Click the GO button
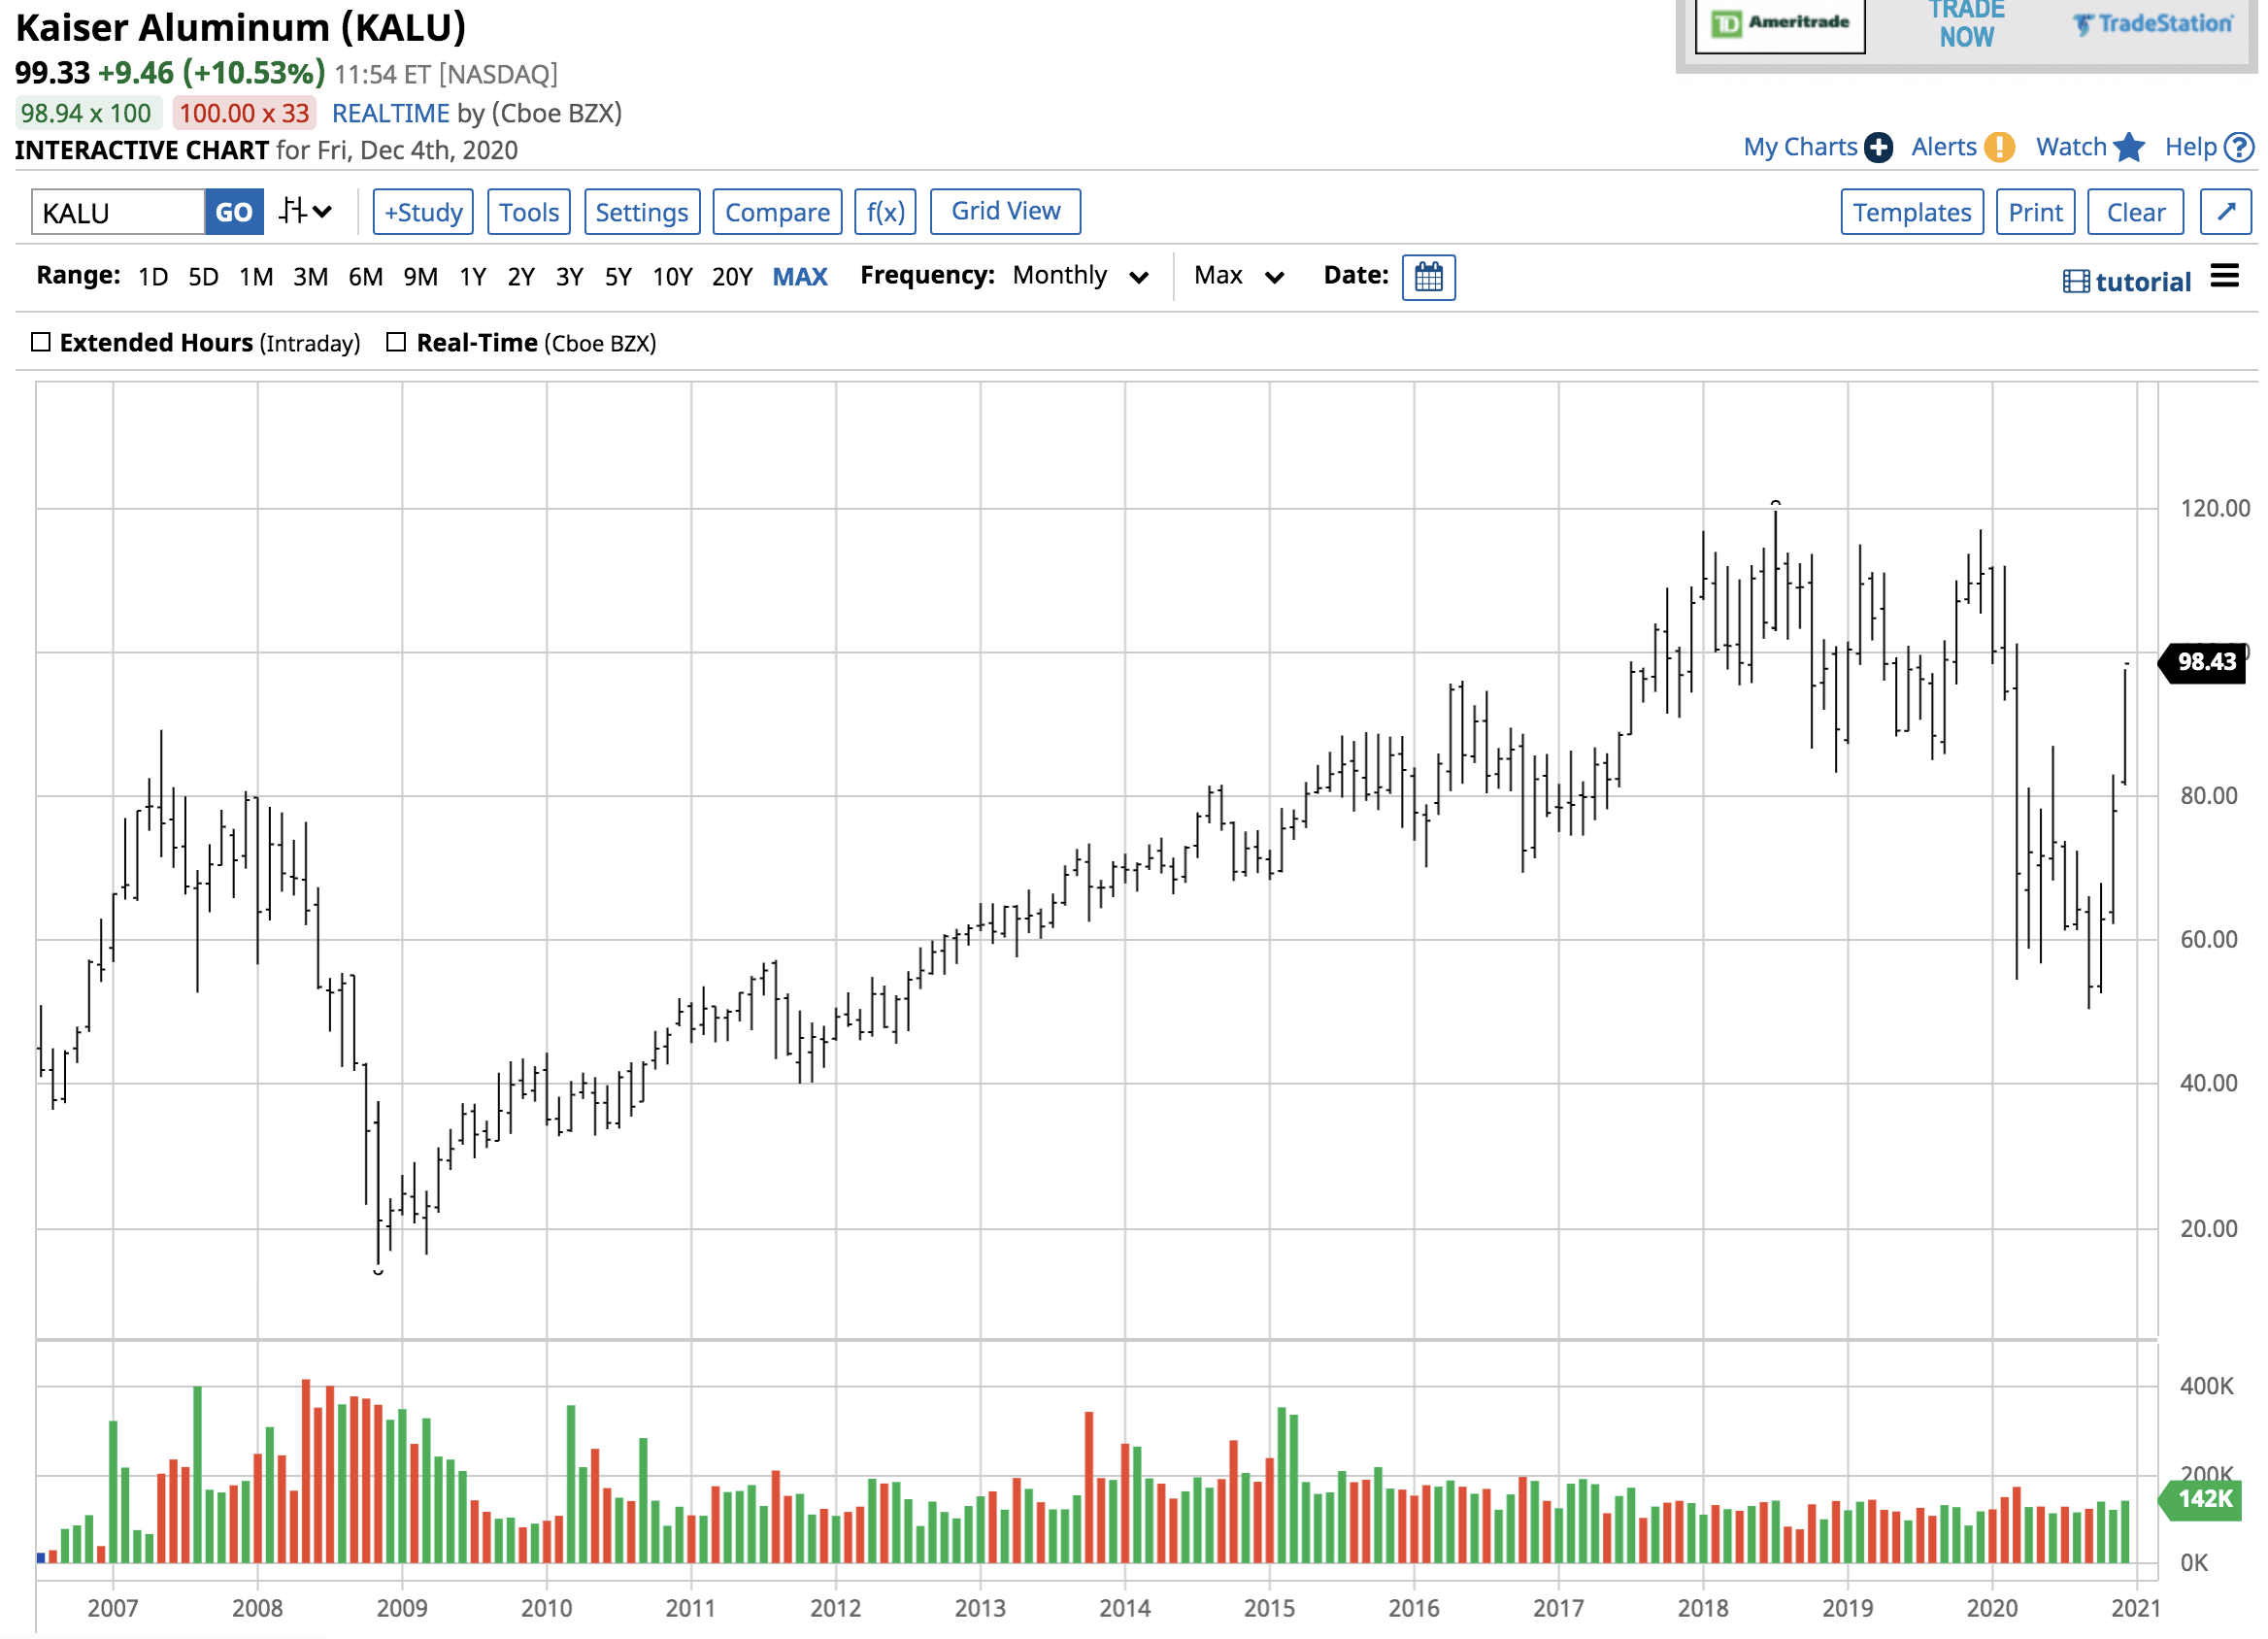 tap(234, 212)
